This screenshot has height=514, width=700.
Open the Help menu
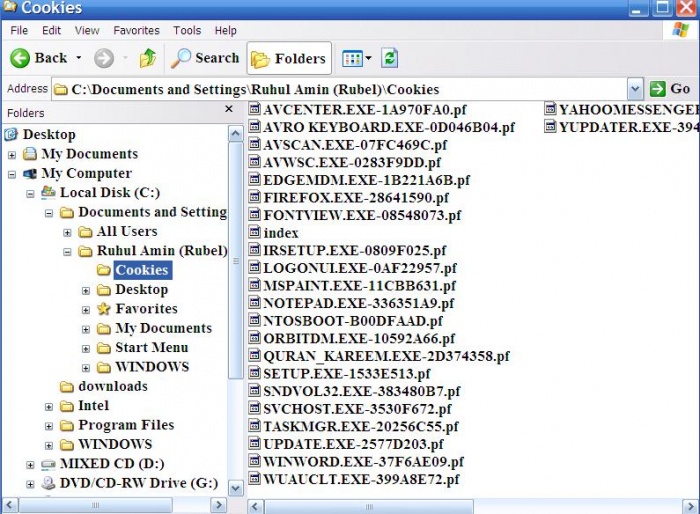tap(225, 30)
